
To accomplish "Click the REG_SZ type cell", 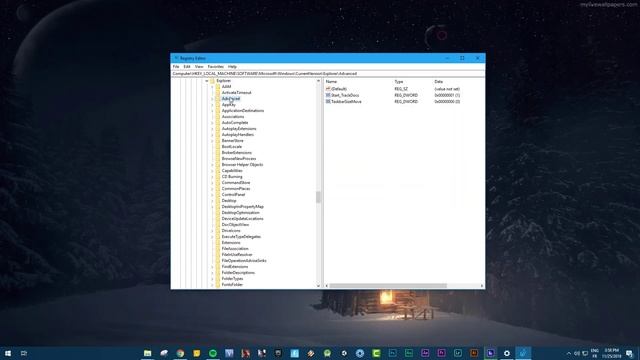I will [401, 89].
